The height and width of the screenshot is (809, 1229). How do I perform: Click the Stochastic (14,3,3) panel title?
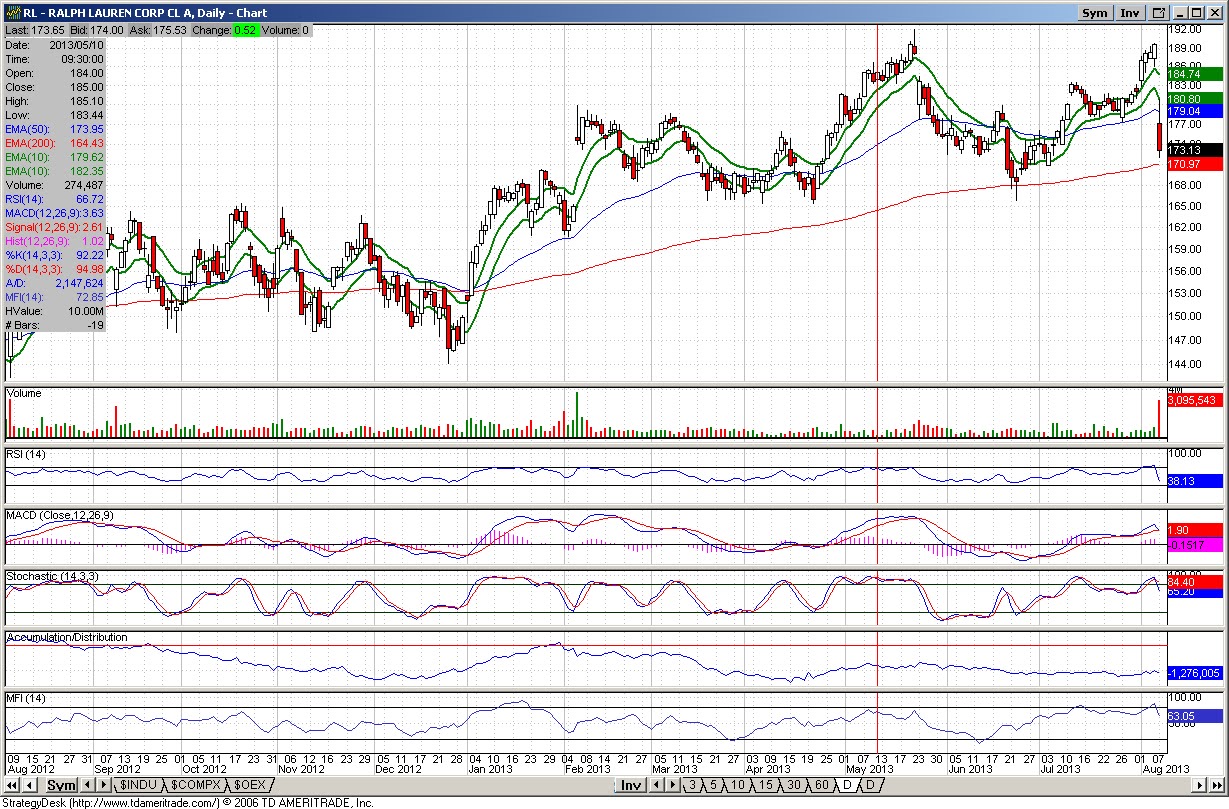click(x=50, y=577)
